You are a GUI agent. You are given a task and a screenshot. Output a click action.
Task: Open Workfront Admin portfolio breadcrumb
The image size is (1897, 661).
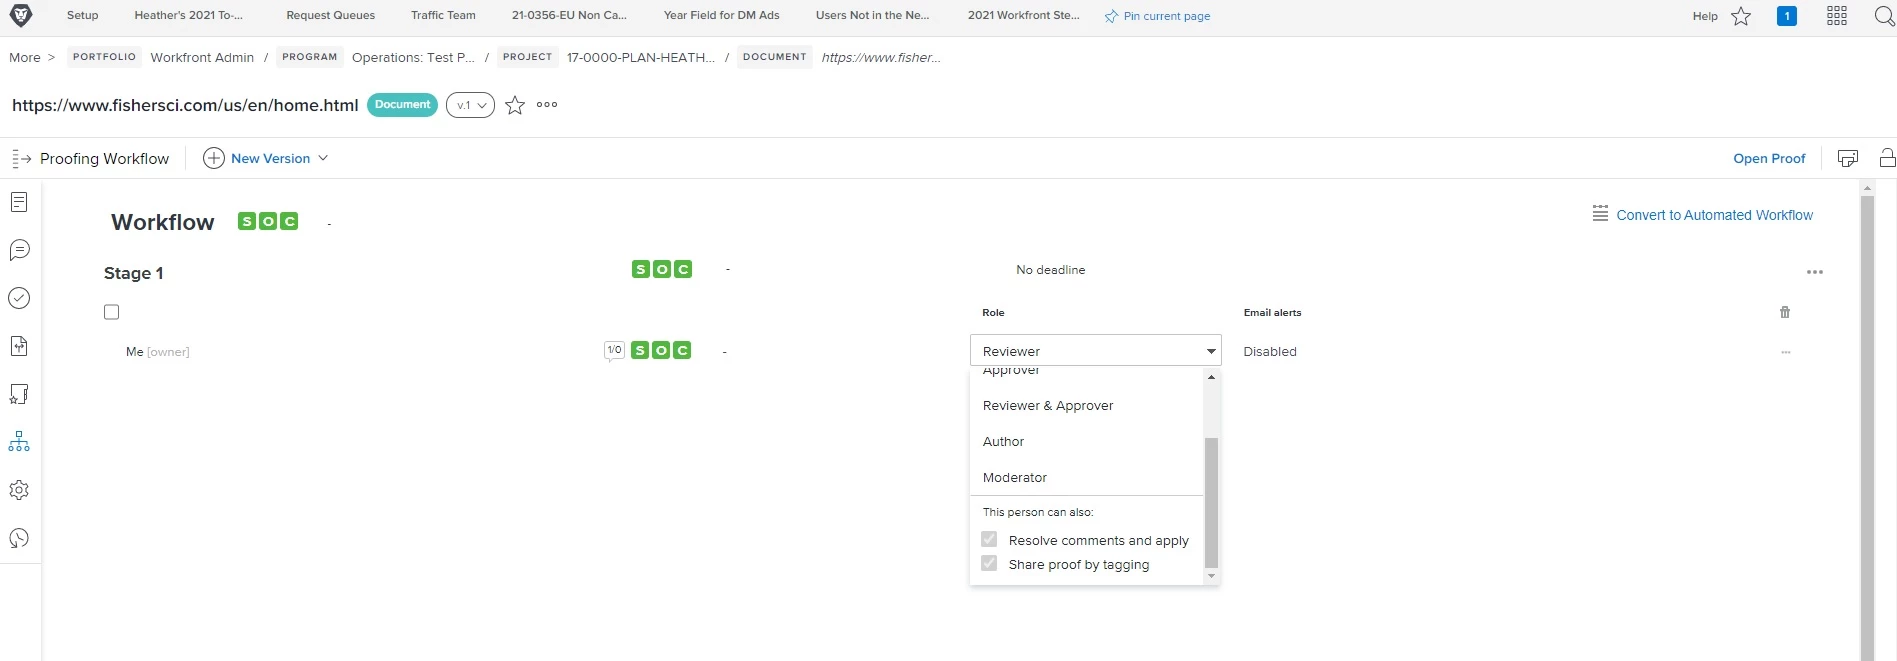(202, 57)
